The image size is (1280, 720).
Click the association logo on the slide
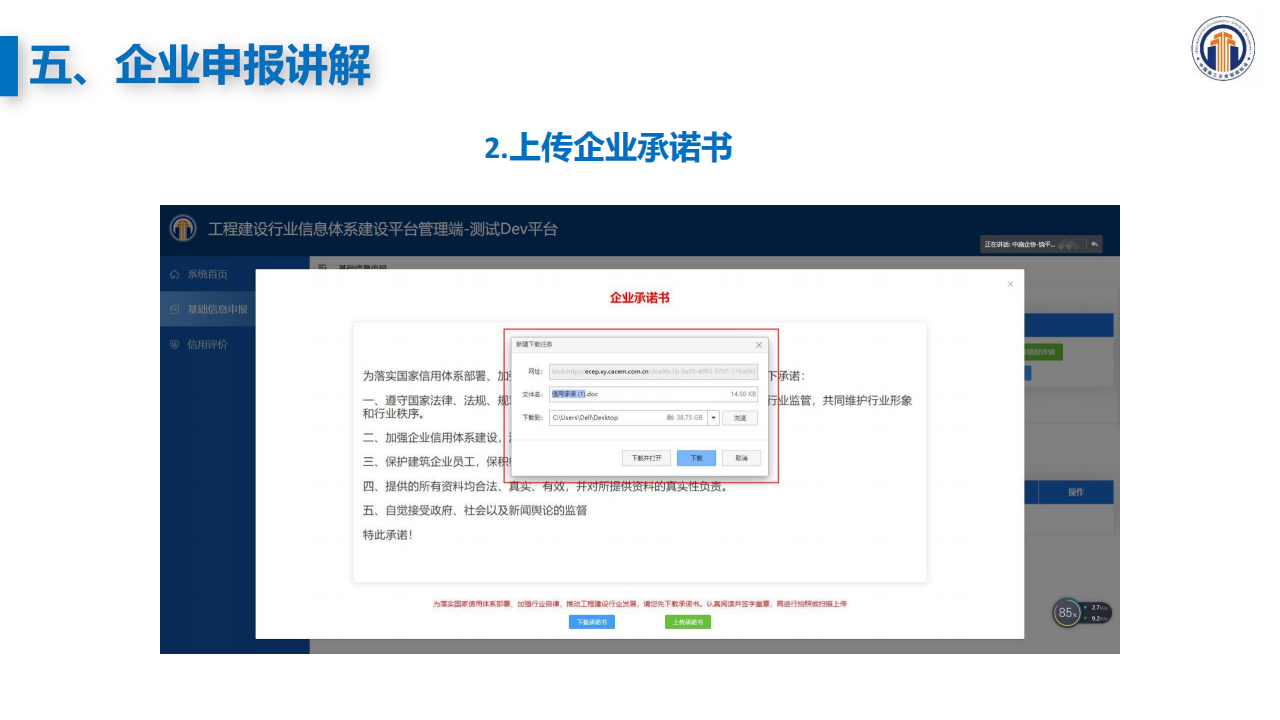pyautogui.click(x=1222, y=48)
